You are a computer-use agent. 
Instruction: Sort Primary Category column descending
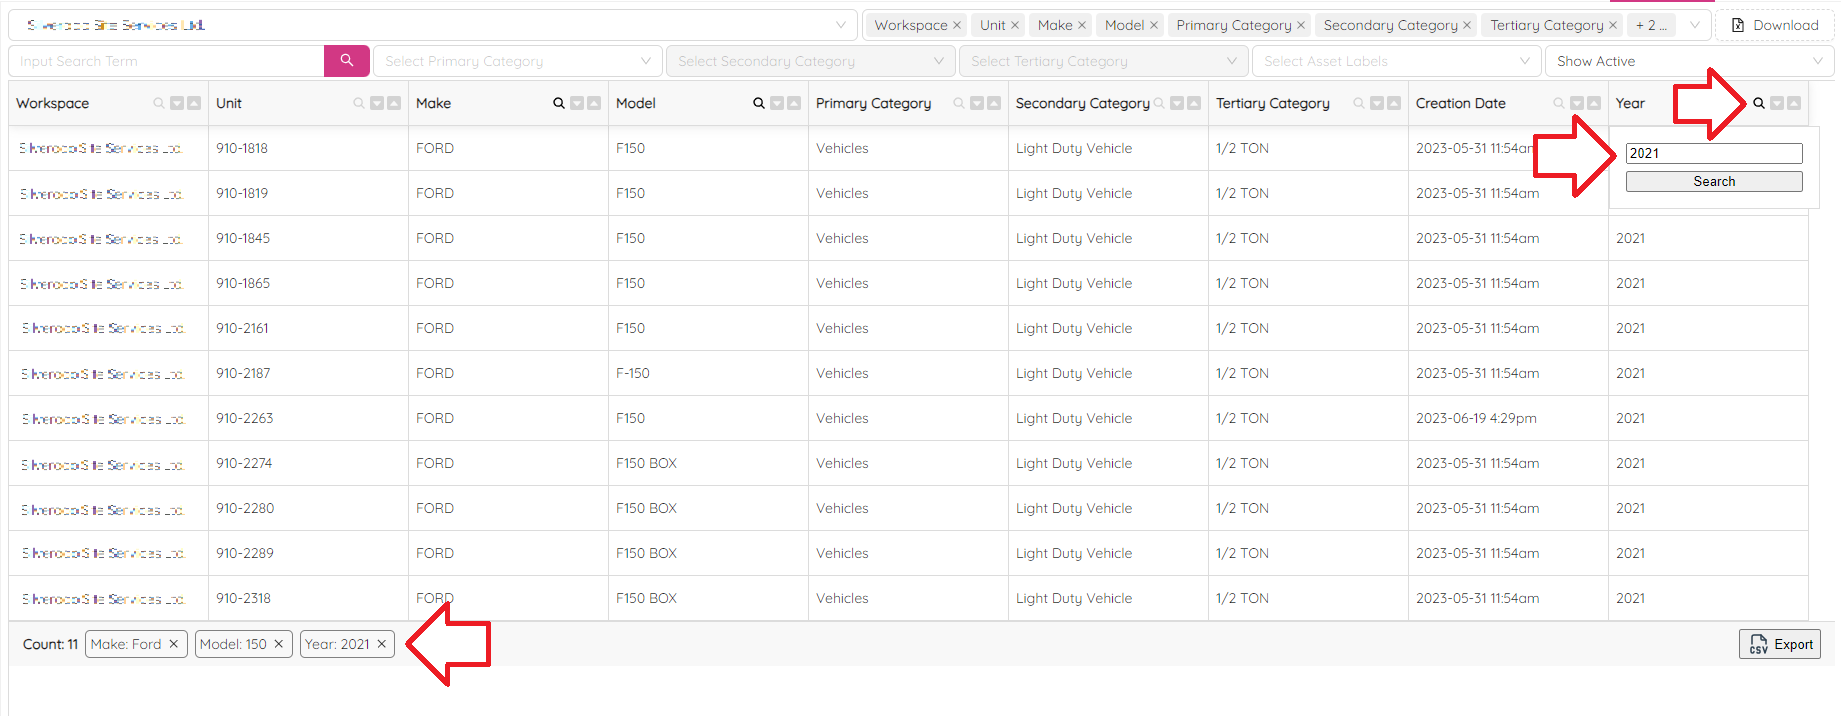977,103
